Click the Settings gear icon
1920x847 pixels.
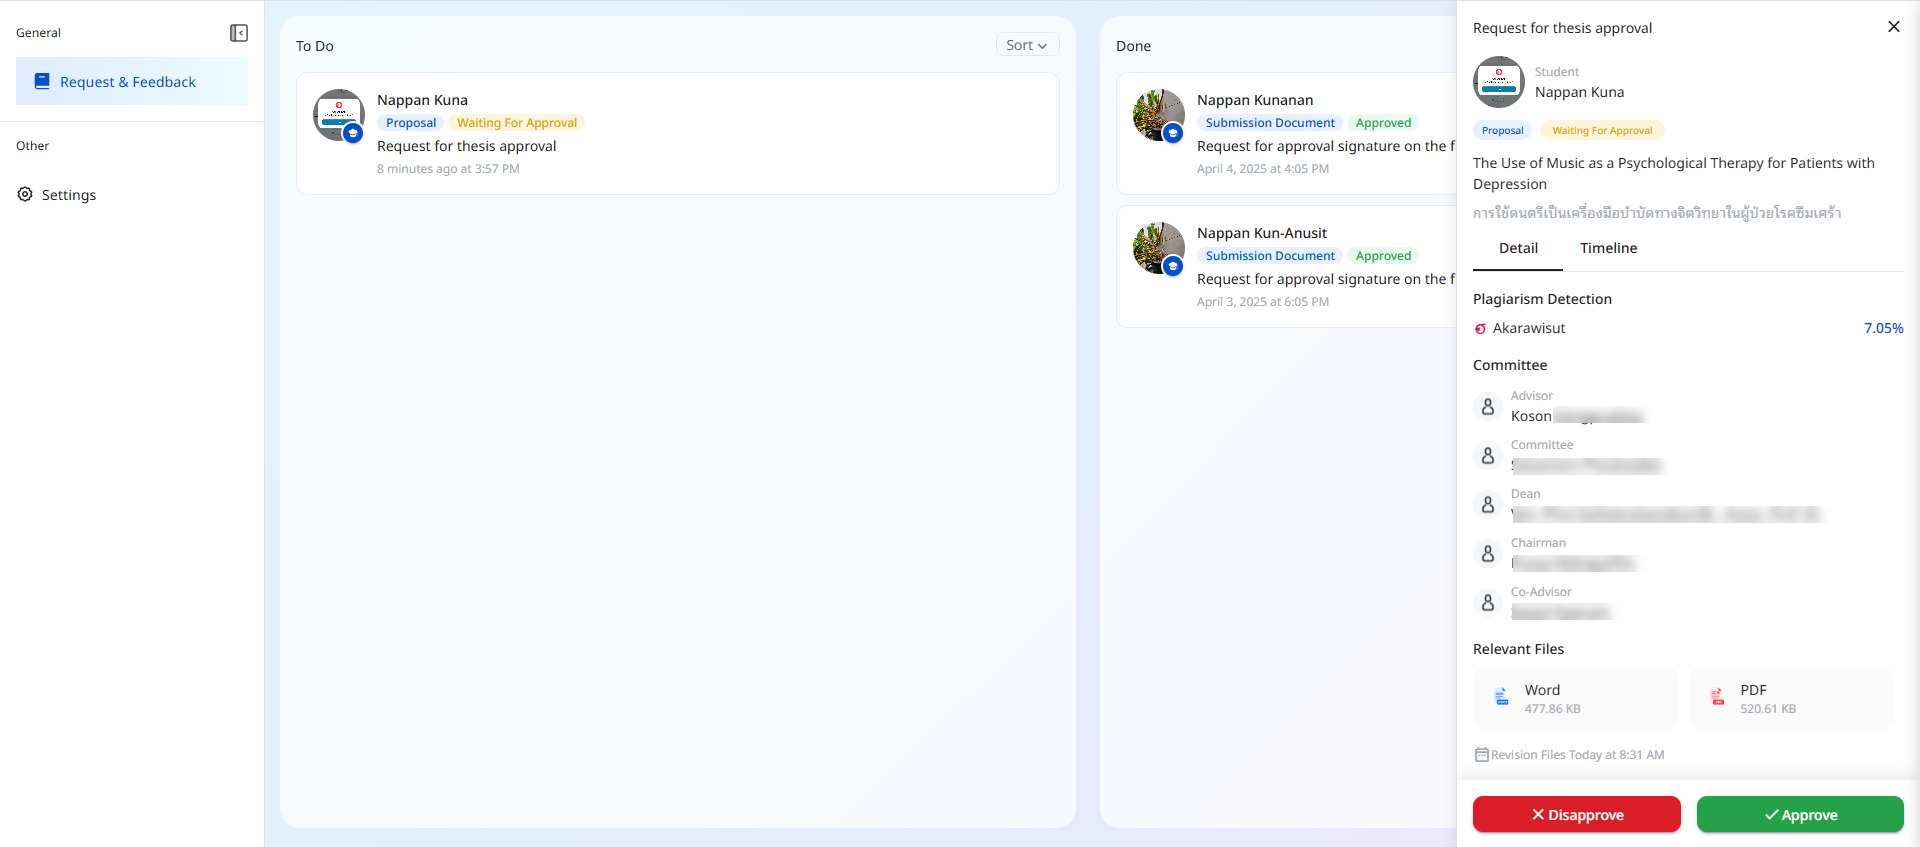point(25,194)
